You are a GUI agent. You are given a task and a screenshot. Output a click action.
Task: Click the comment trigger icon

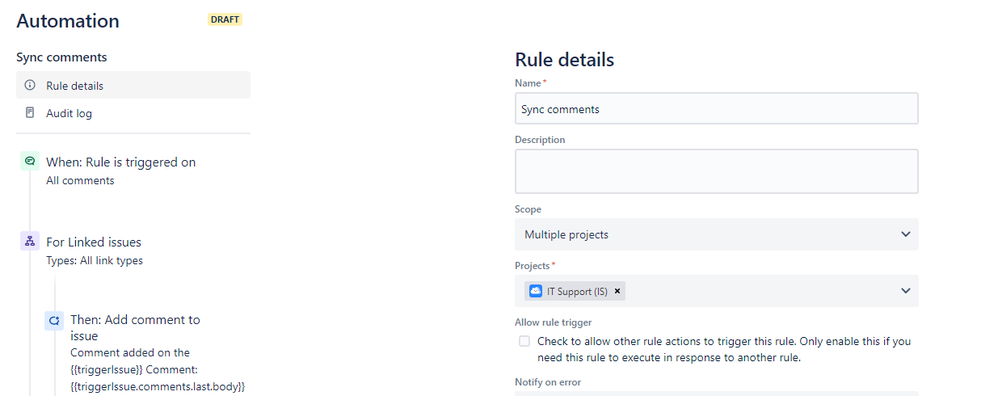[x=29, y=162]
